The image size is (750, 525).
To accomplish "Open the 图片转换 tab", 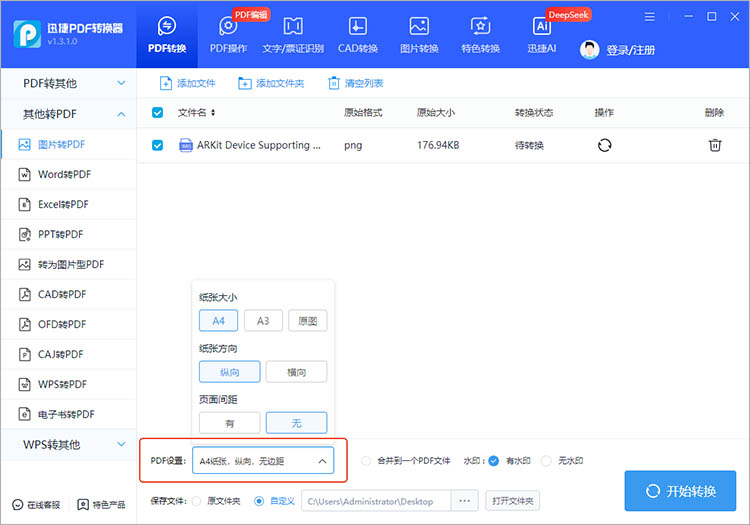I will (419, 35).
